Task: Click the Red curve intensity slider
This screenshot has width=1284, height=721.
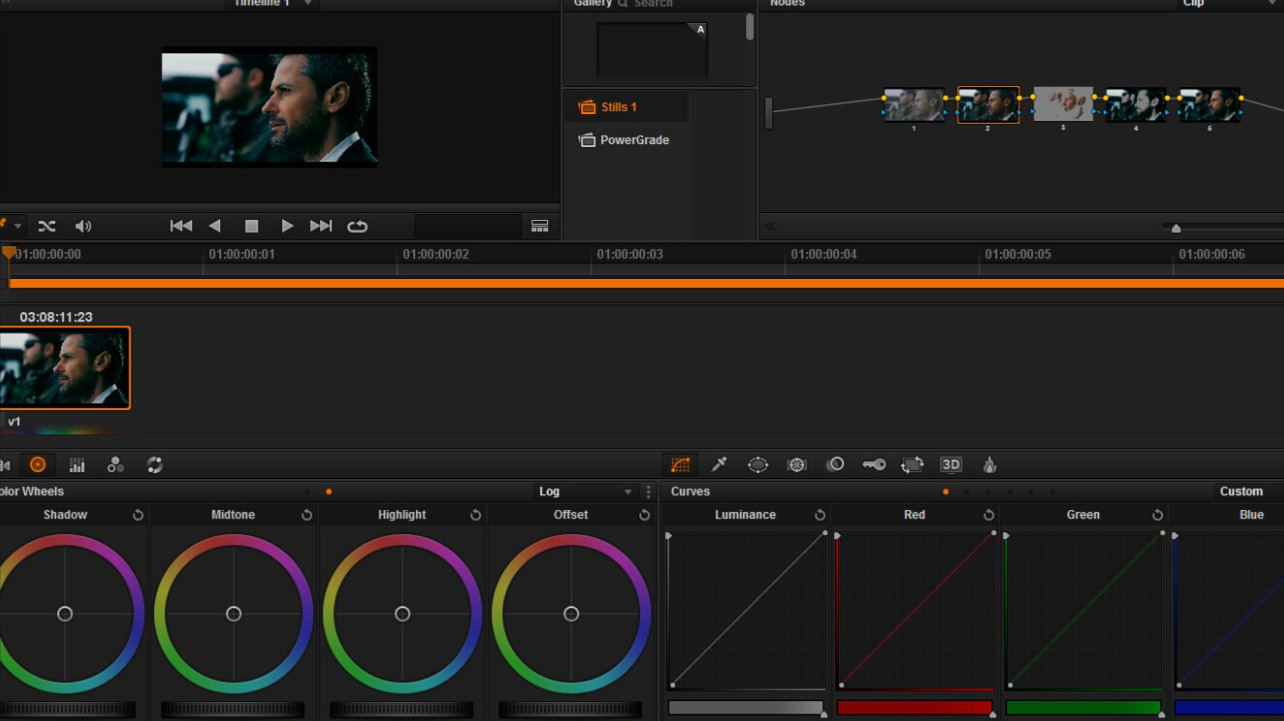Action: [x=914, y=708]
